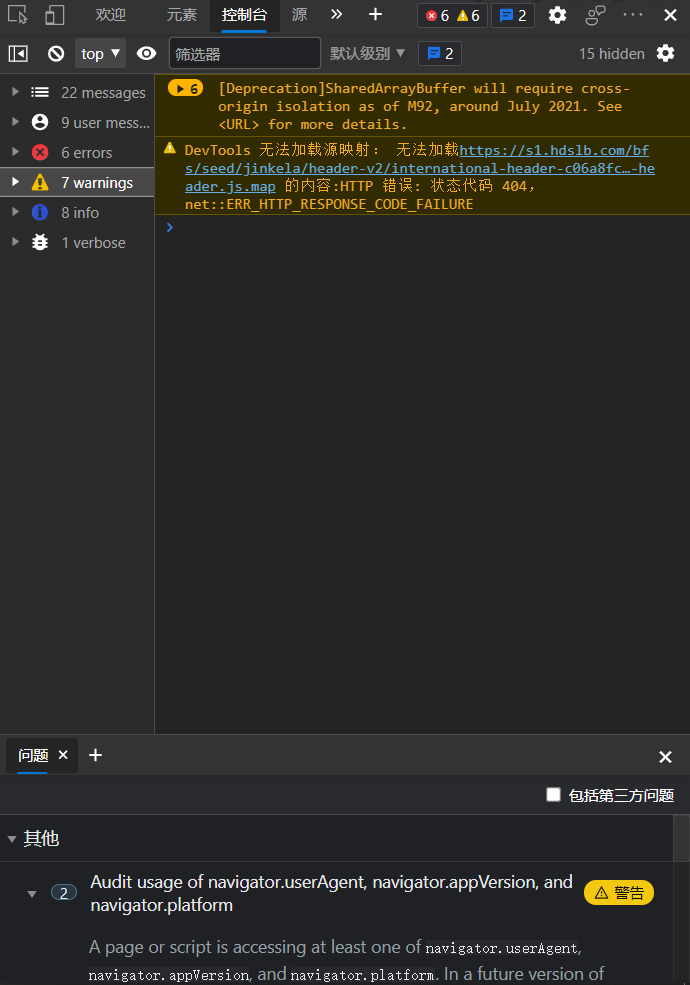Image resolution: width=690 pixels, height=985 pixels.
Task: Click net::ERR_HTTP_RESPONSE_CODE_FAILURE text
Action: pos(329,204)
